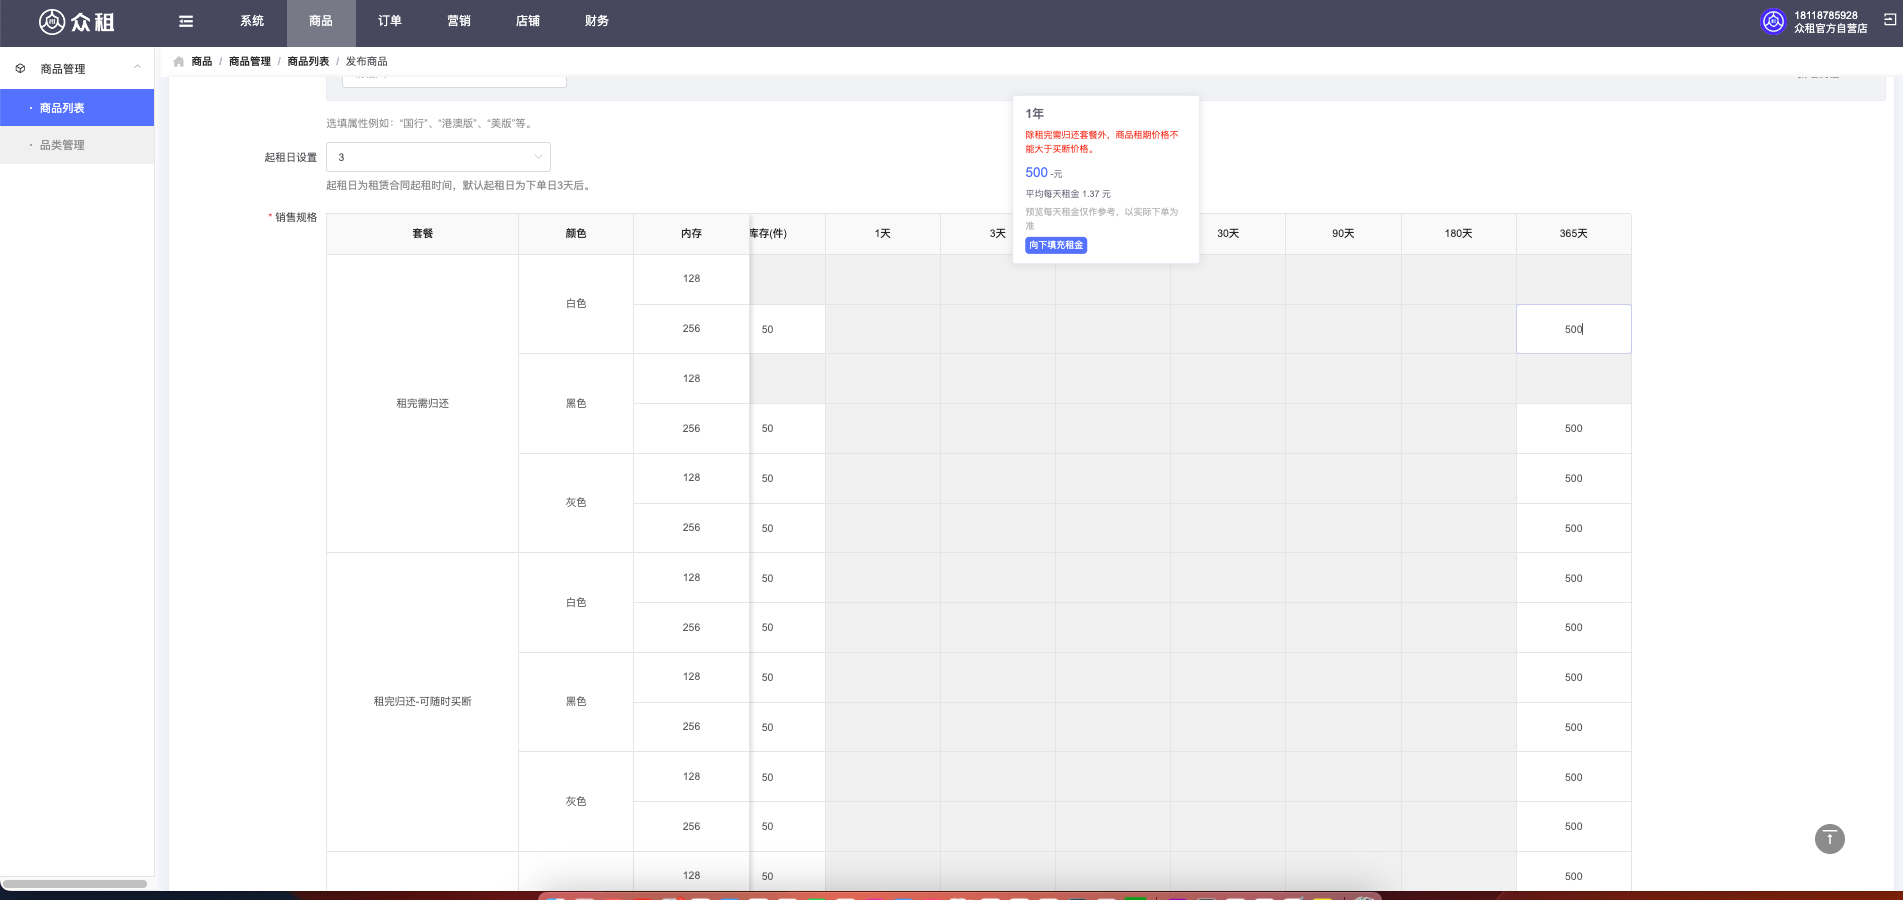Image resolution: width=1903 pixels, height=900 pixels.
Task: Open the 系统 top menu
Action: click(x=252, y=21)
